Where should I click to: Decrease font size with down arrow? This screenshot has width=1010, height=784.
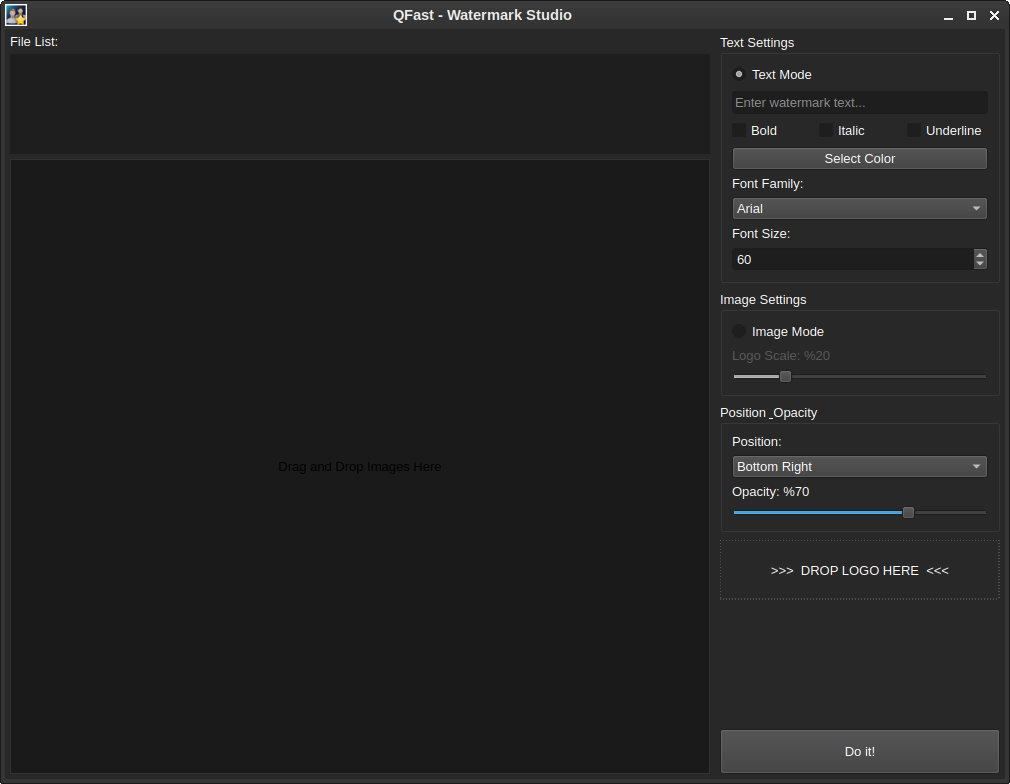pyautogui.click(x=980, y=264)
